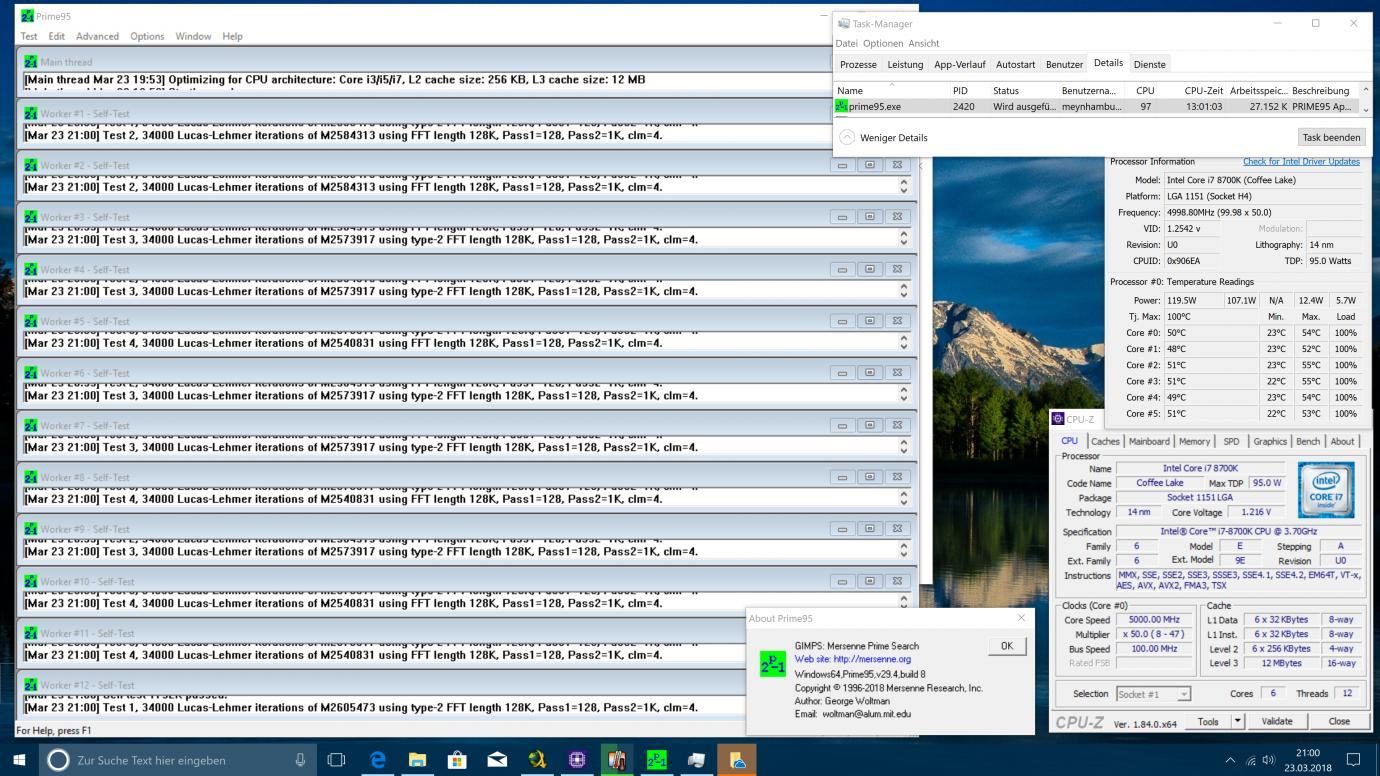This screenshot has width=1380, height=776.
Task: Click the Worker #11 Self-Test icon
Action: tap(30, 634)
